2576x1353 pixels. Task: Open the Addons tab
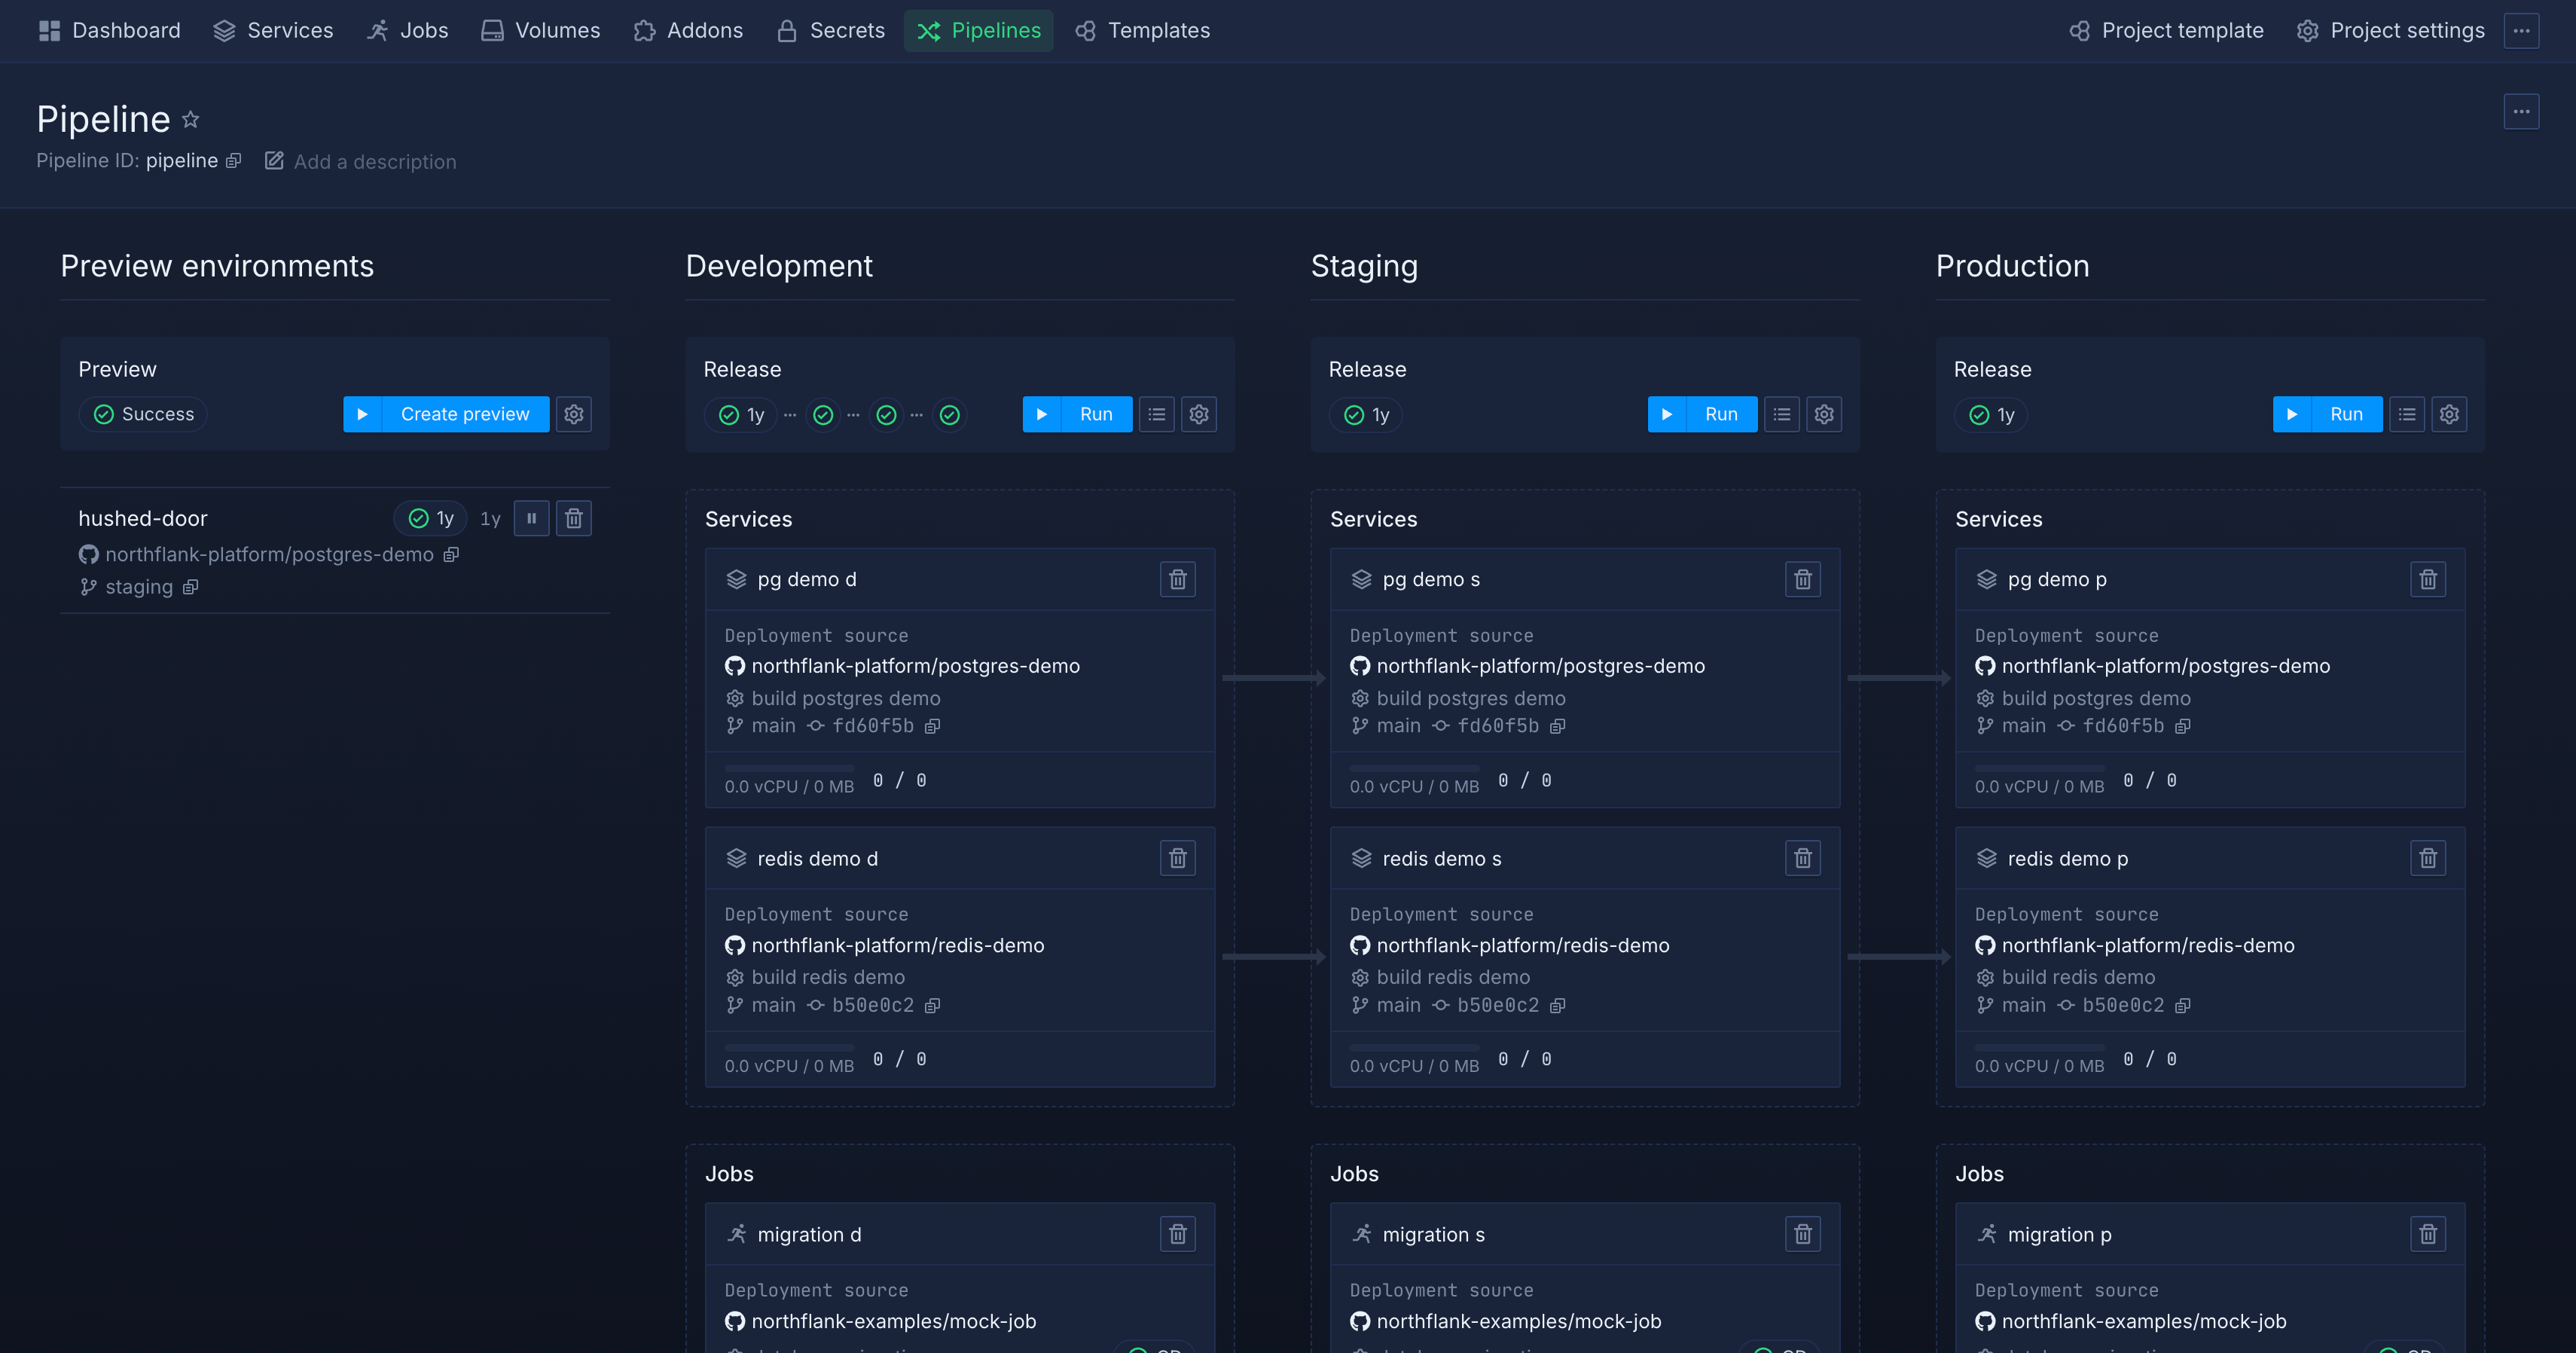(x=688, y=30)
